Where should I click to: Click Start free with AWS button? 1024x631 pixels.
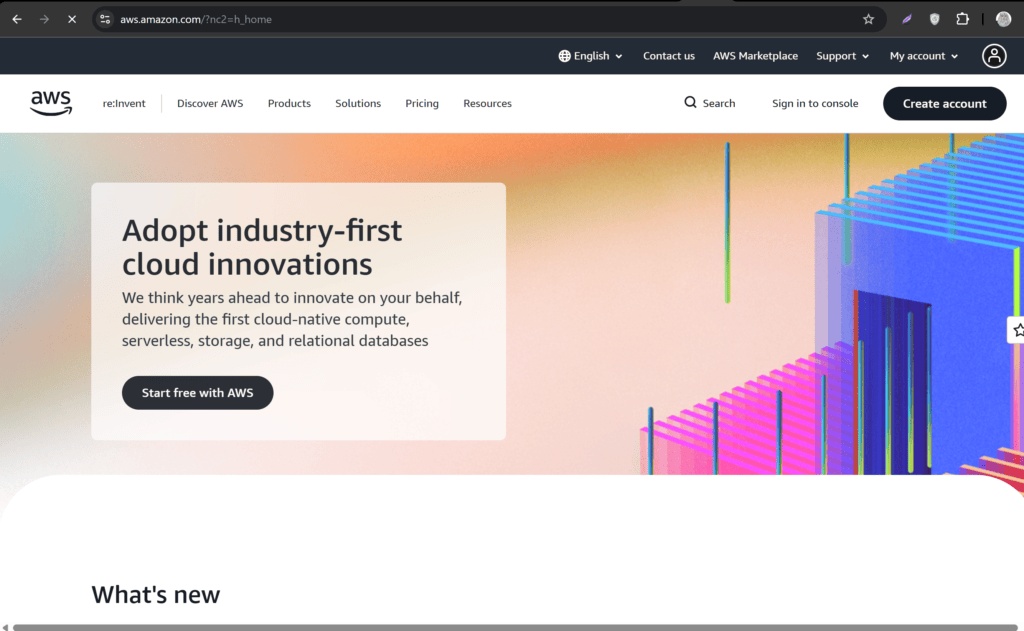click(197, 393)
